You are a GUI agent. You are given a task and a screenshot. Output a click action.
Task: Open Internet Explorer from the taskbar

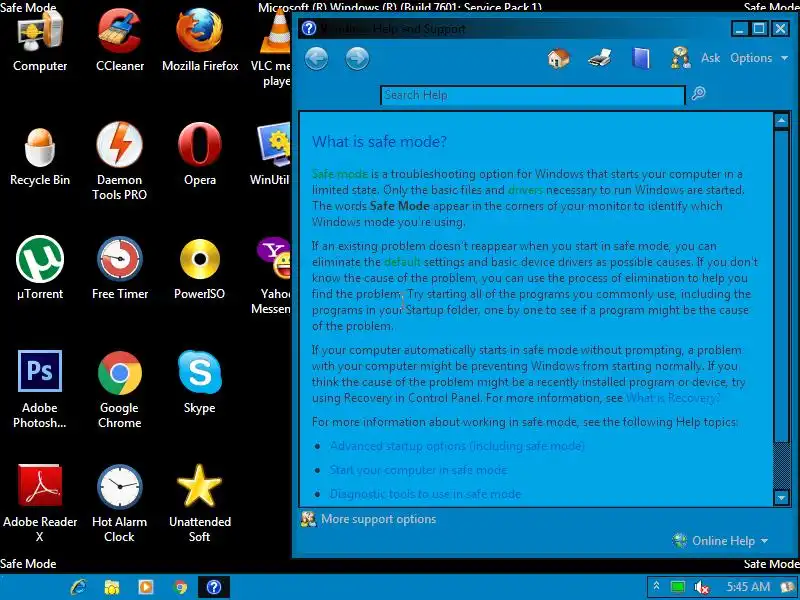(78, 587)
